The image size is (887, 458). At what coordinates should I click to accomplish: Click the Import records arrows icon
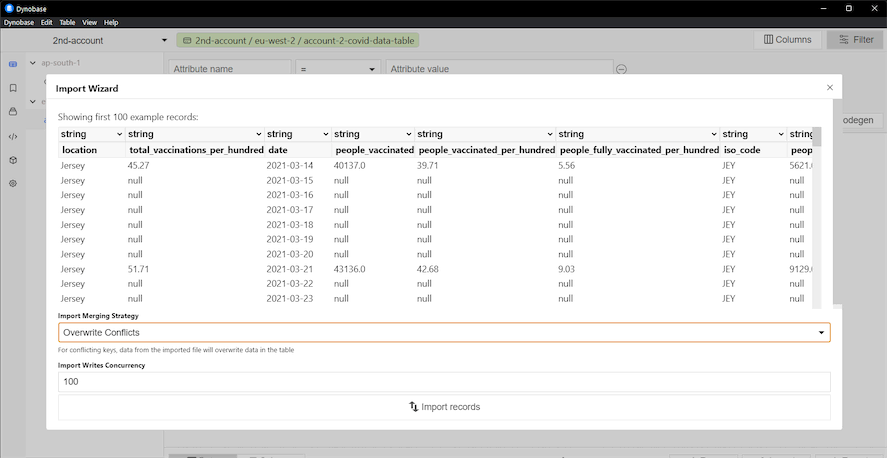(x=414, y=407)
